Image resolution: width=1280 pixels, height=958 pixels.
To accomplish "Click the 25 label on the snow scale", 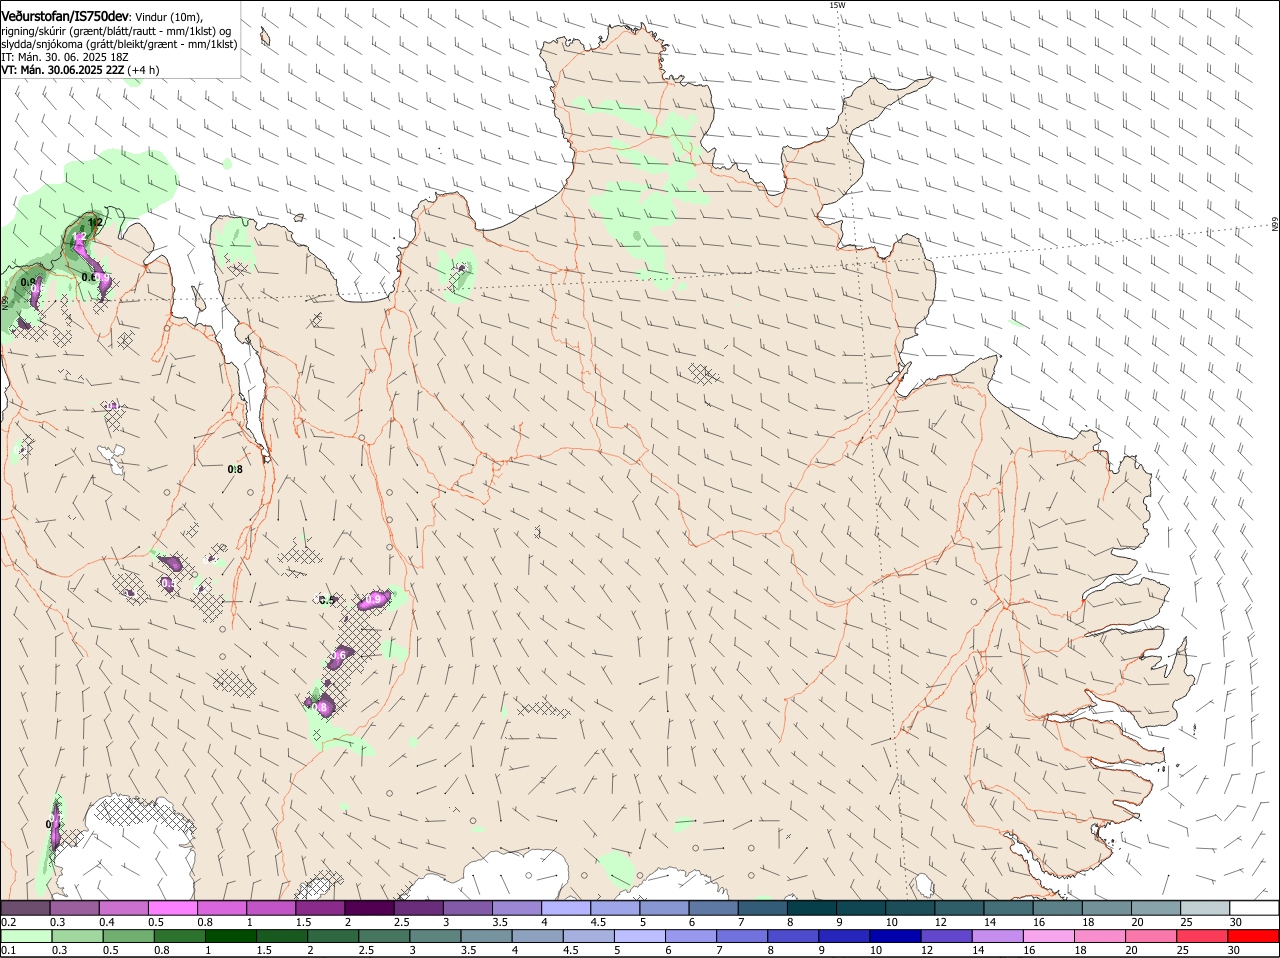I will coord(1187,922).
